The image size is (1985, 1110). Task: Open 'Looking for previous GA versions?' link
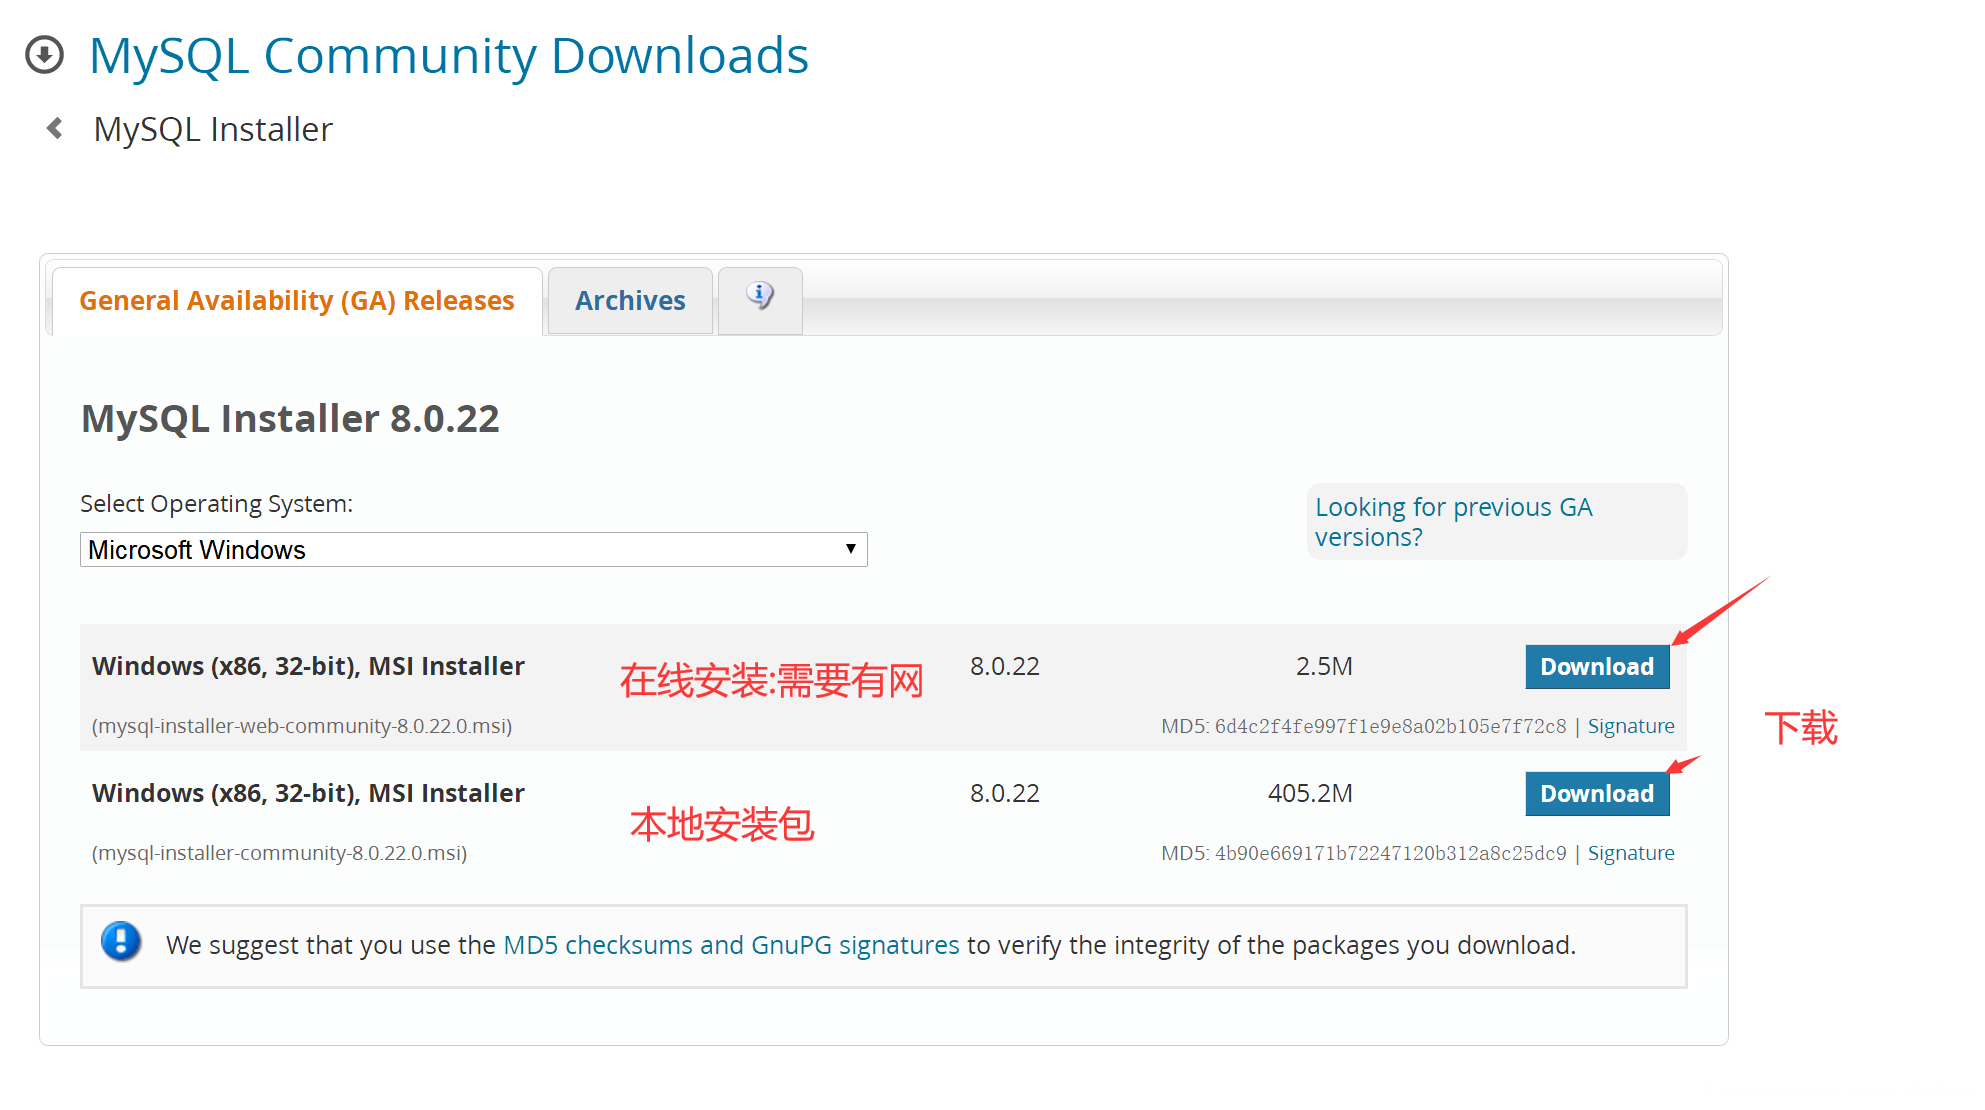[x=1453, y=522]
